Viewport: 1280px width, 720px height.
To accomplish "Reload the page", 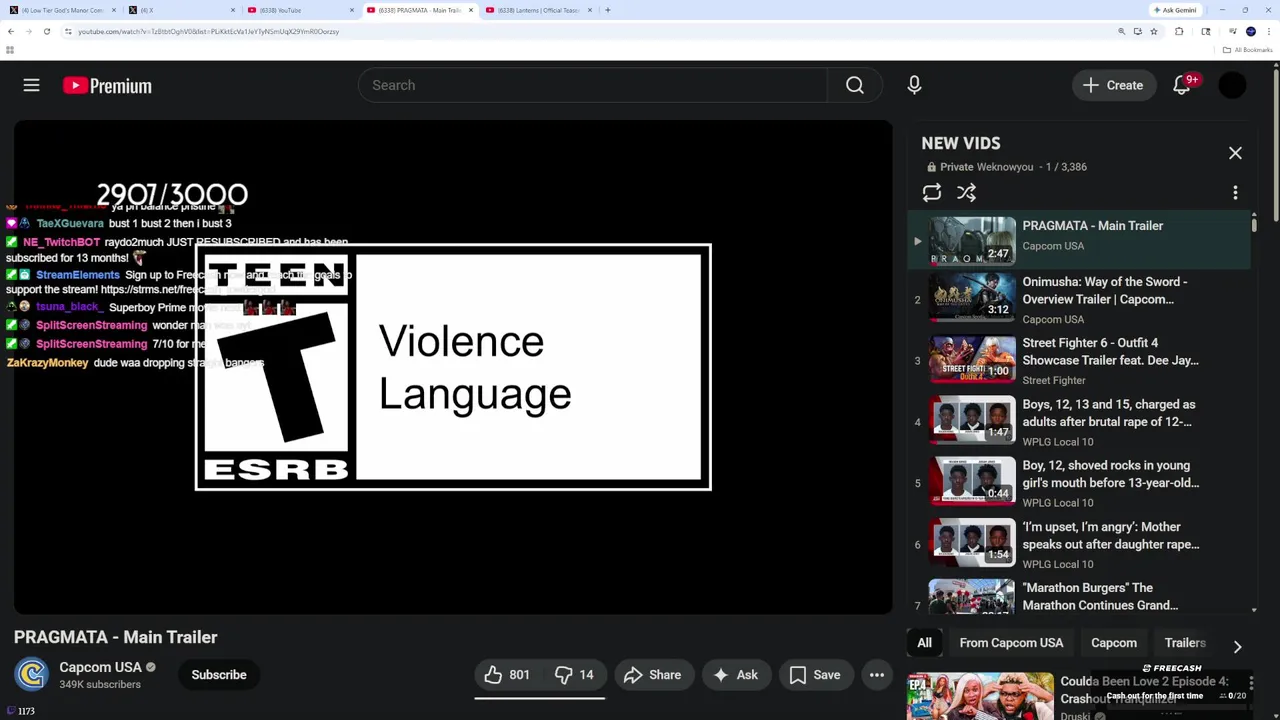I will pos(45,31).
